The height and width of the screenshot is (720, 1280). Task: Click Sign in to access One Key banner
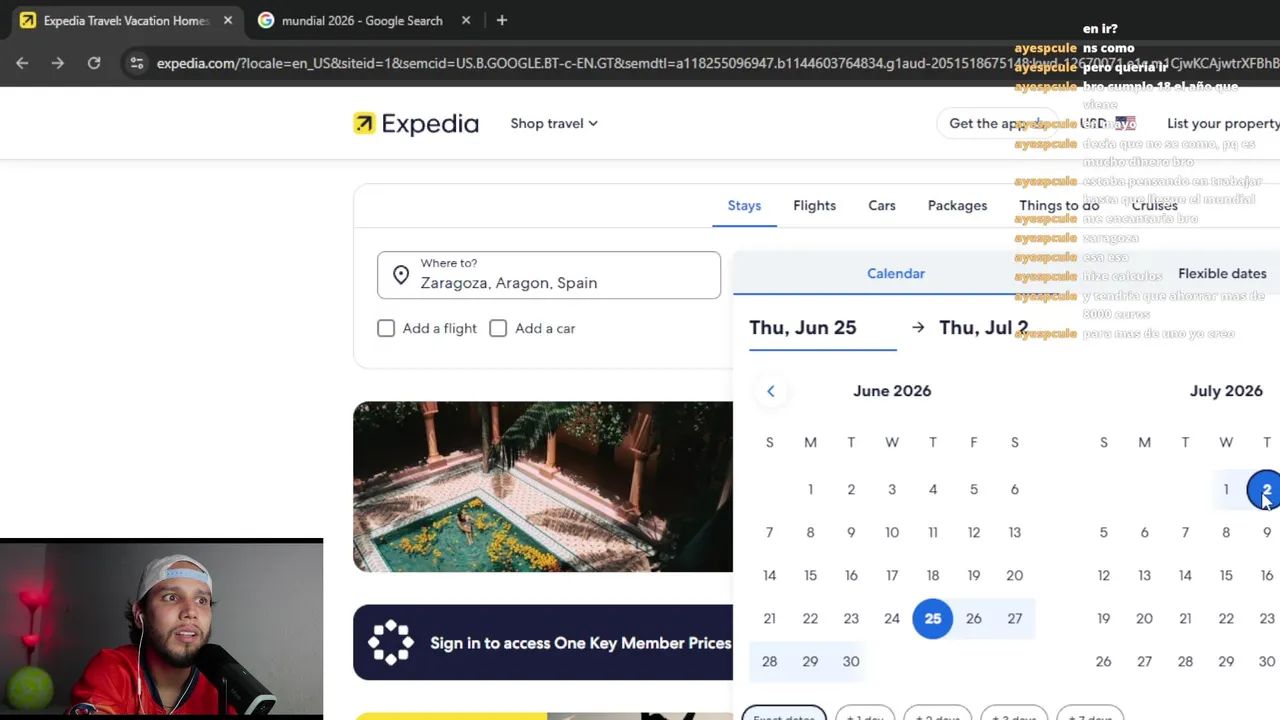tap(543, 642)
